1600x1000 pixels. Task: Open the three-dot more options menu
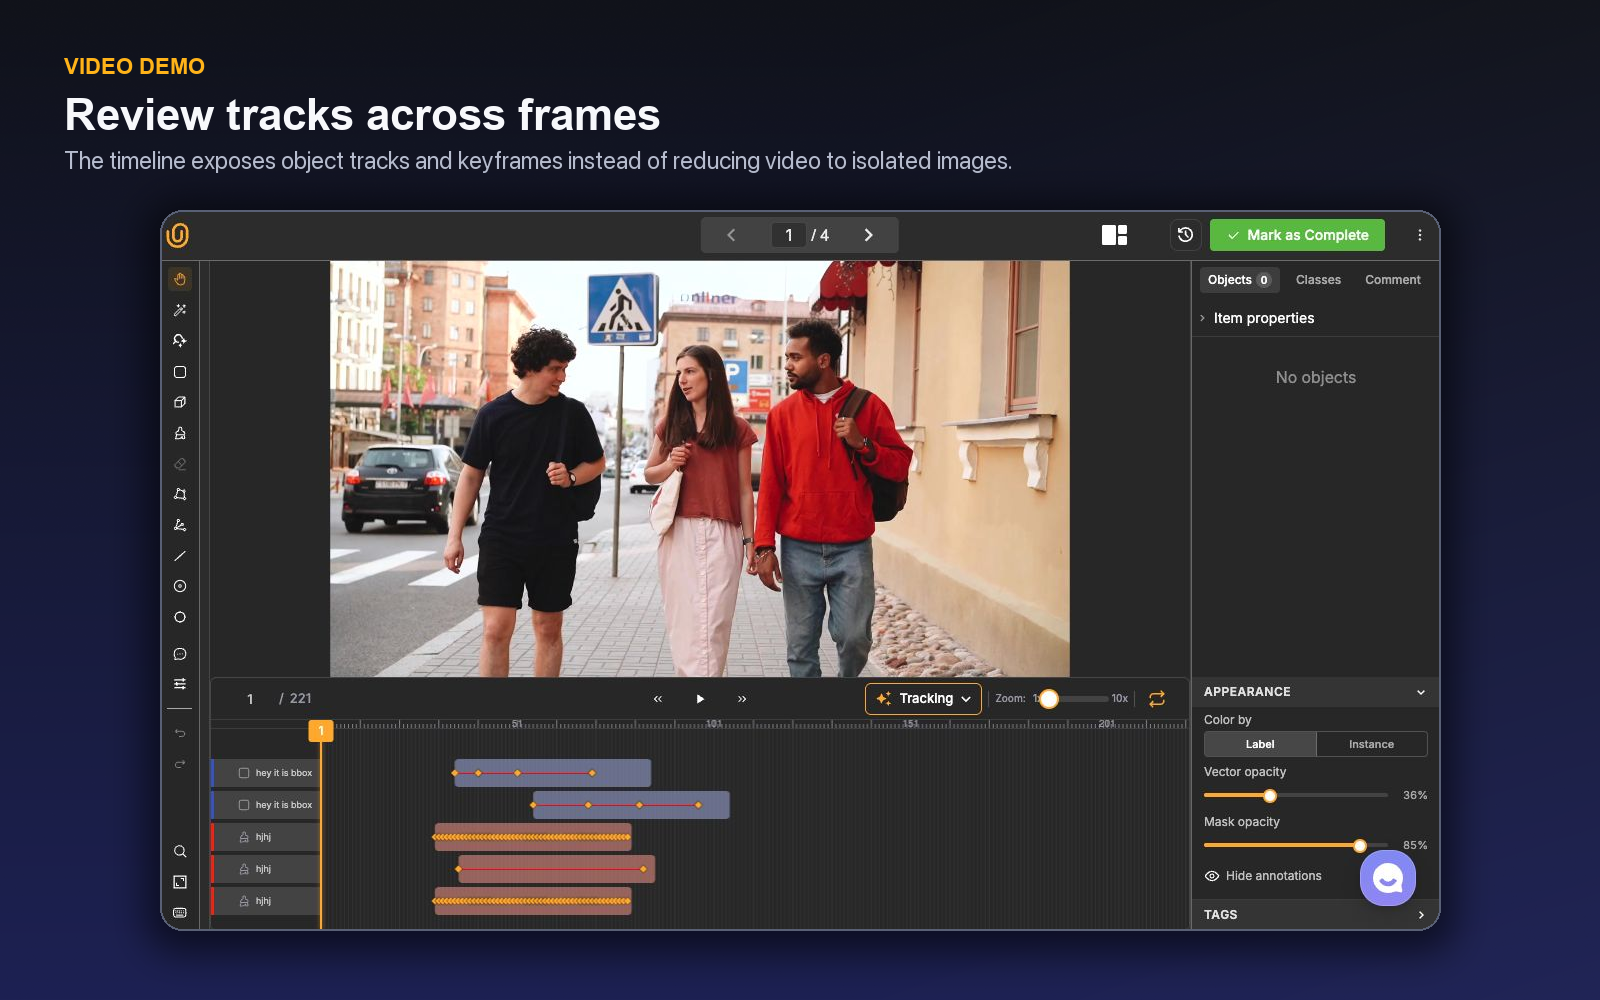click(1419, 235)
